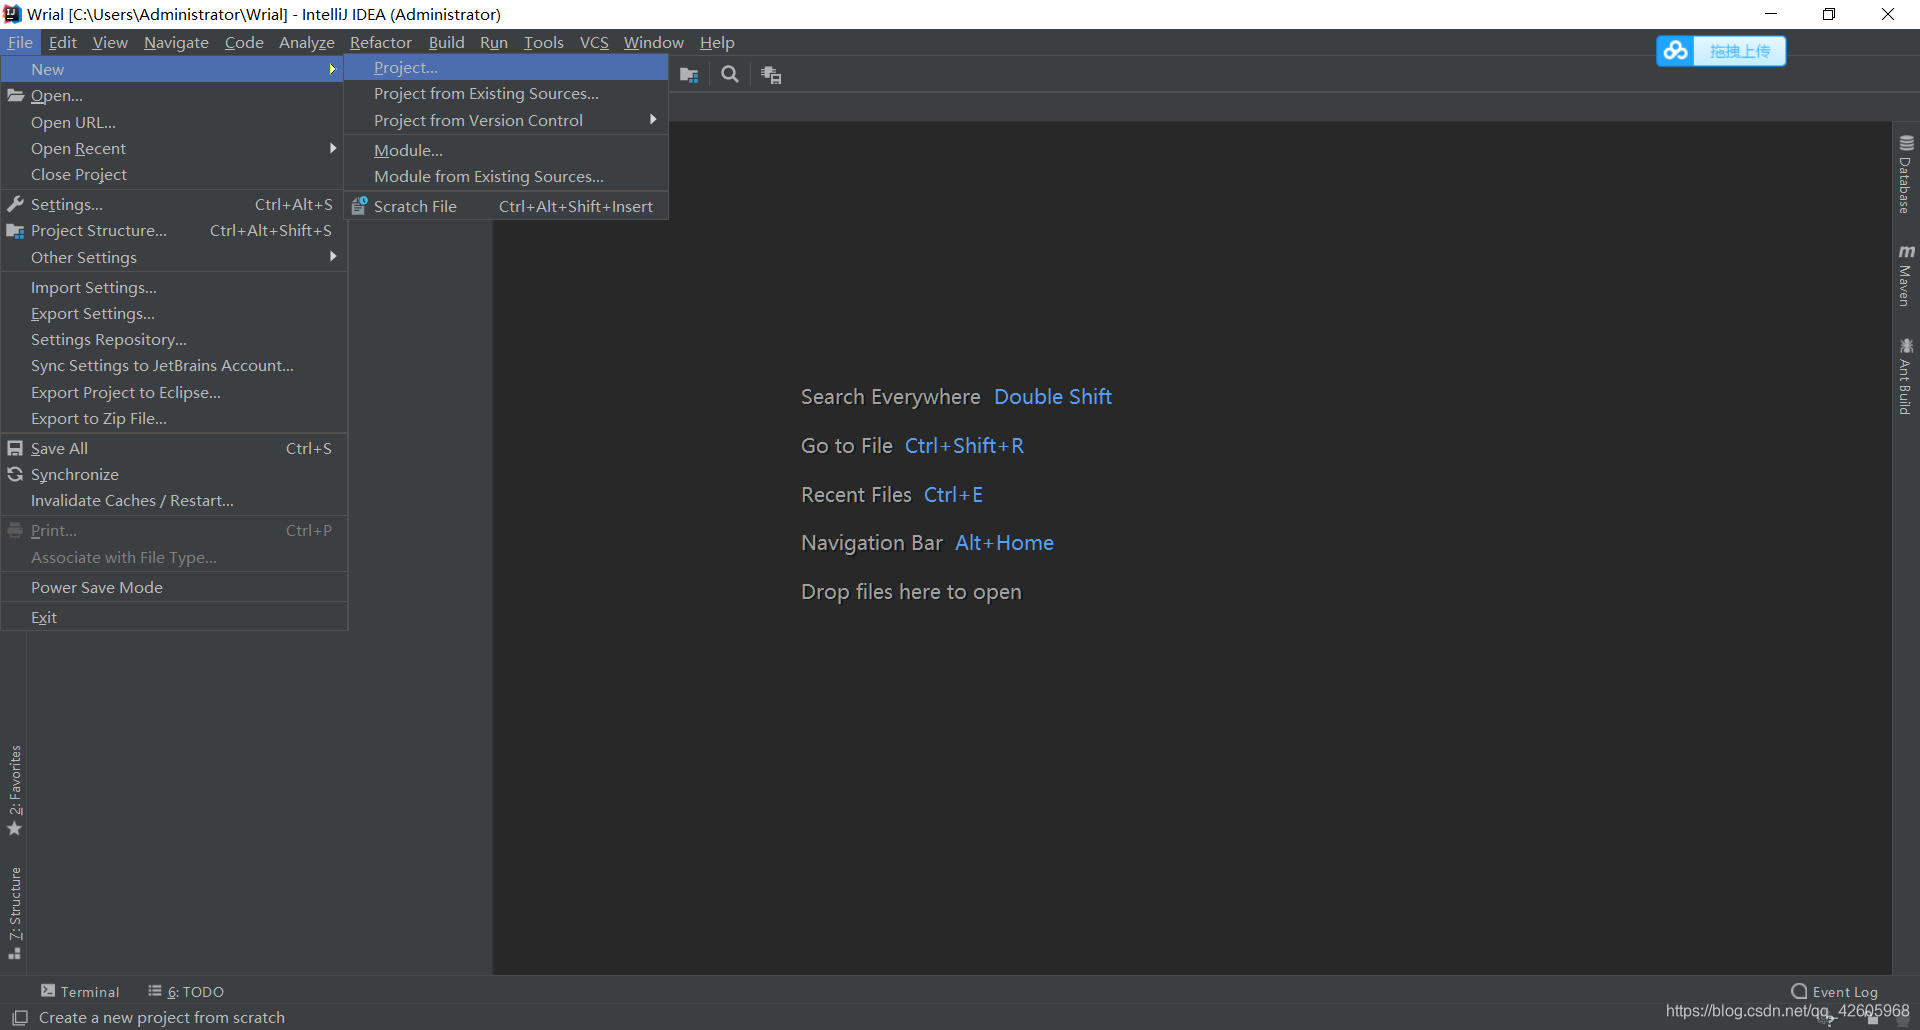Expand the New submenu arrow
The height and width of the screenshot is (1030, 1920).
[x=332, y=69]
